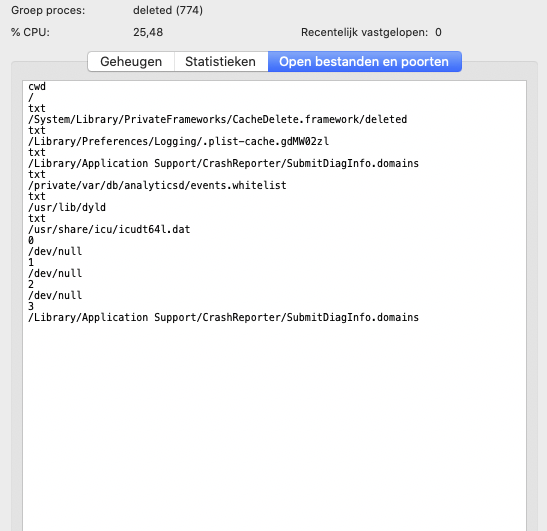Click the /dev/null line under descriptor 0

pyautogui.click(x=55, y=251)
